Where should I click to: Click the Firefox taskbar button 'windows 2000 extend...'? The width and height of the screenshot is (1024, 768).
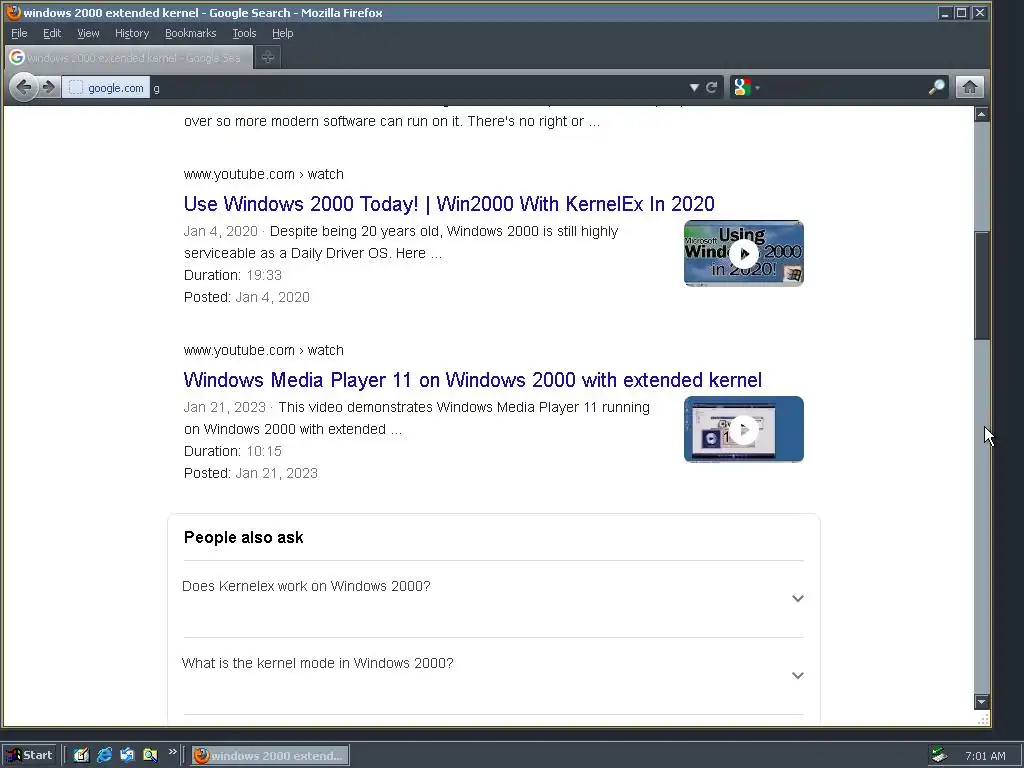(x=270, y=756)
